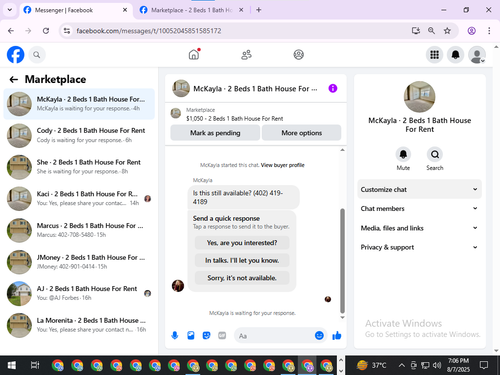Image resolution: width=500 pixels, height=375 pixels.
Task: Click the More options button
Action: click(301, 133)
